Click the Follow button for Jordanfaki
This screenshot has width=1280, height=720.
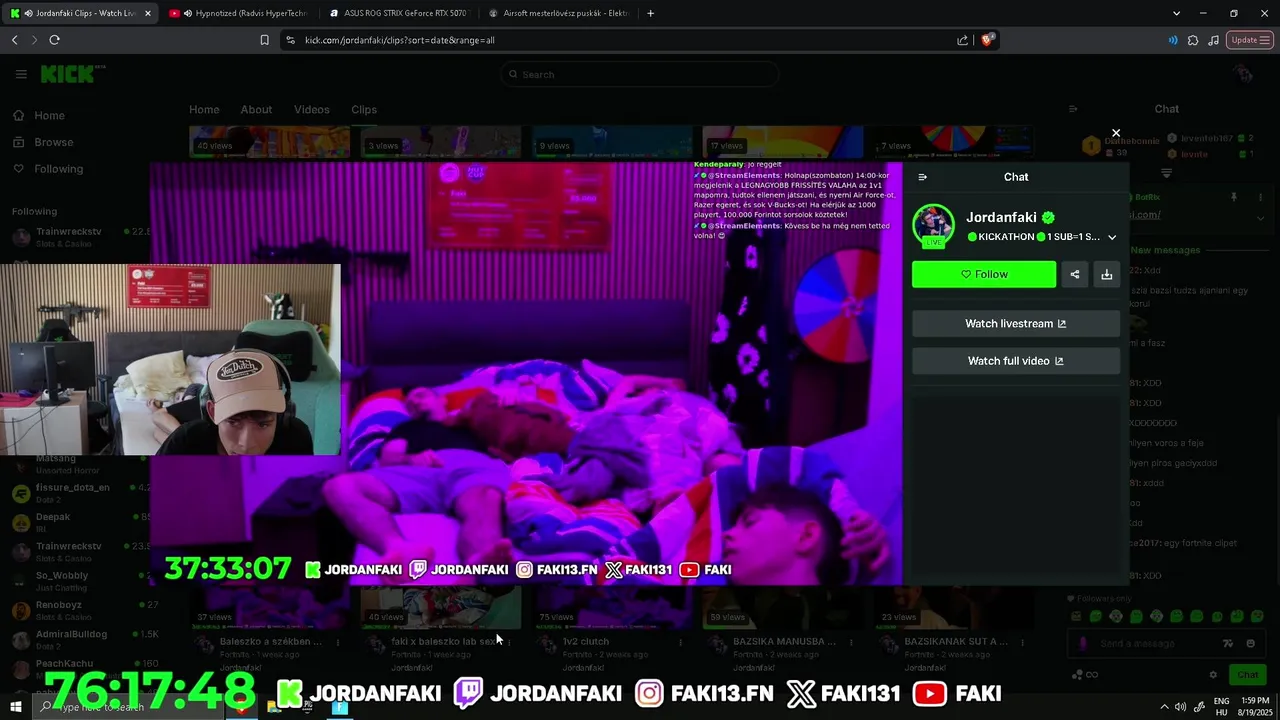coord(984,274)
